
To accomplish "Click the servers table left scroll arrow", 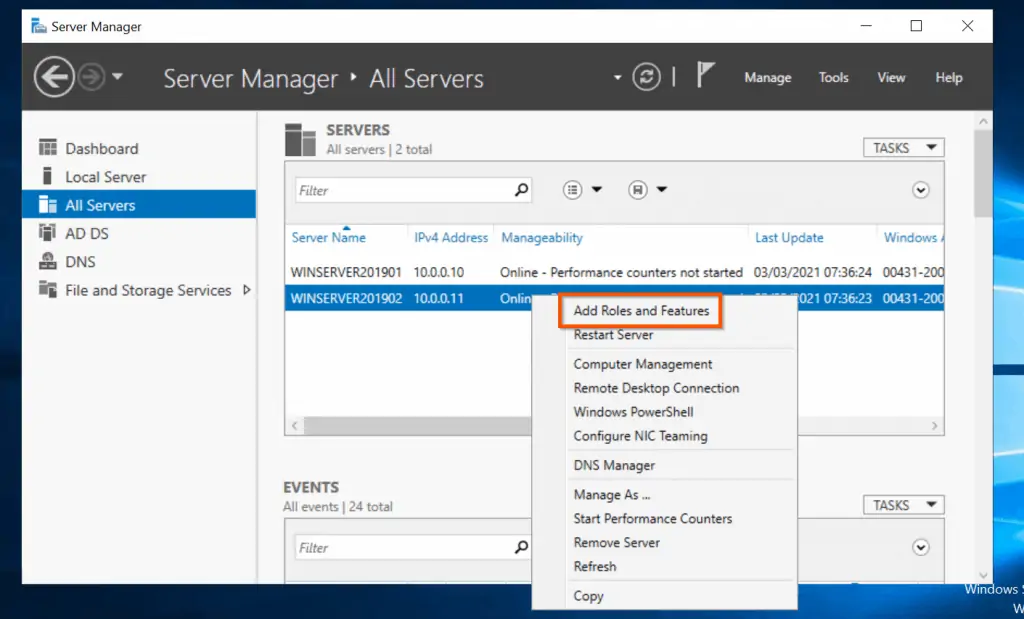I will pos(295,426).
